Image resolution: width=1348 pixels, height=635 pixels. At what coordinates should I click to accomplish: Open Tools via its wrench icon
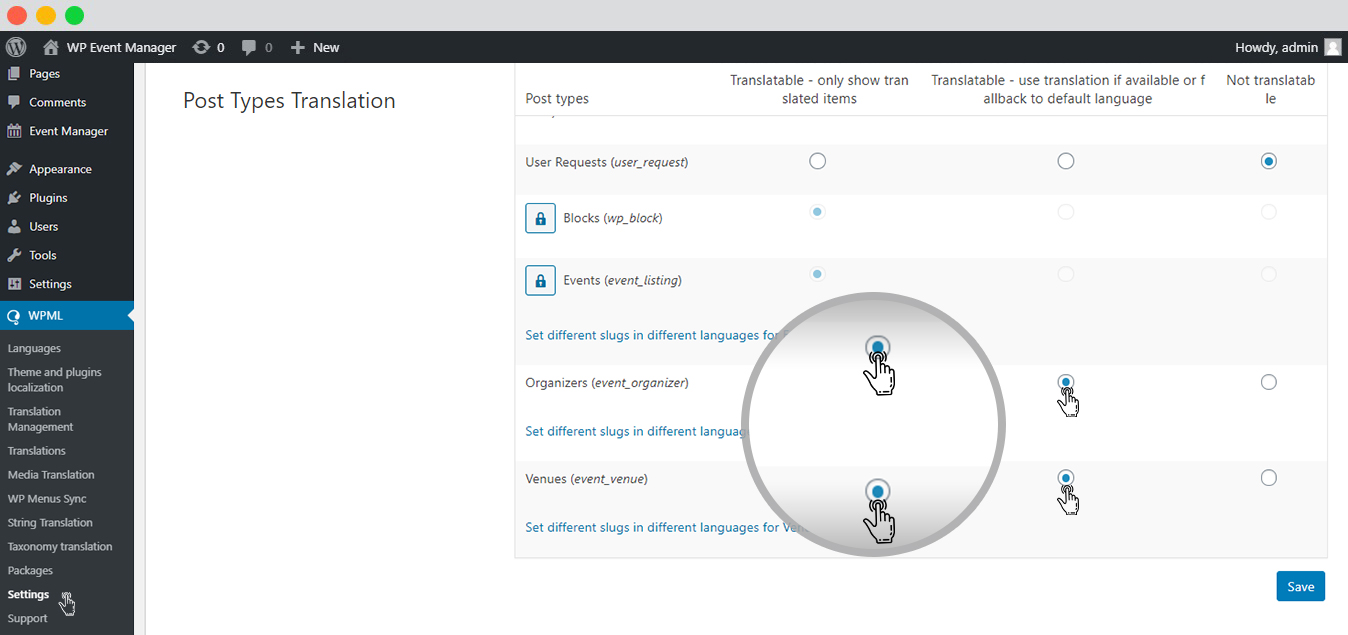coord(14,255)
